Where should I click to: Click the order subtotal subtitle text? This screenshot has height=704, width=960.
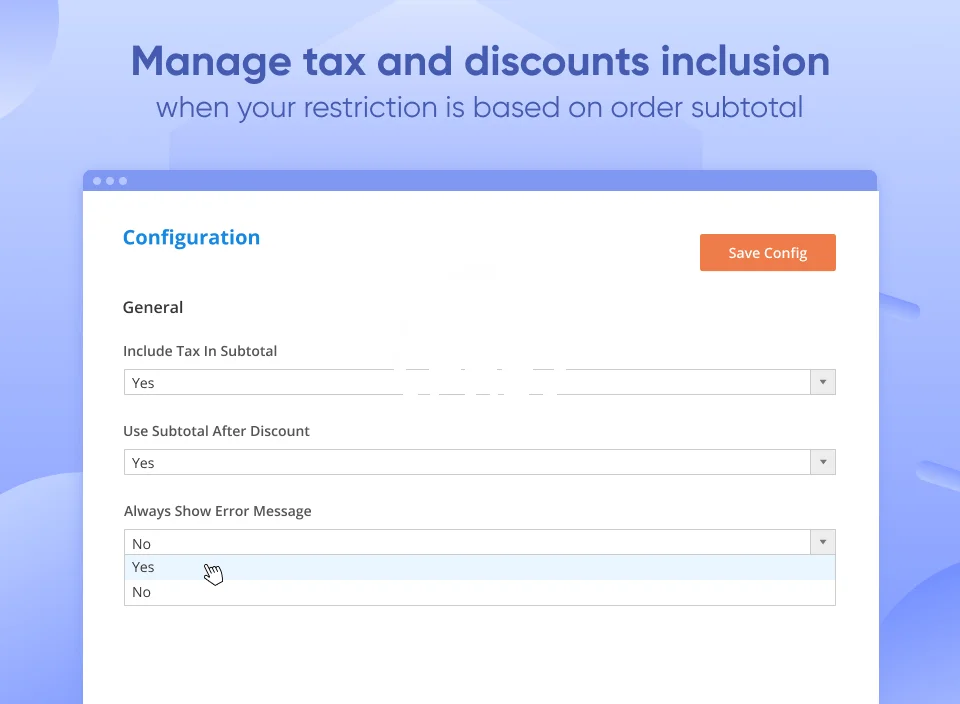point(480,107)
